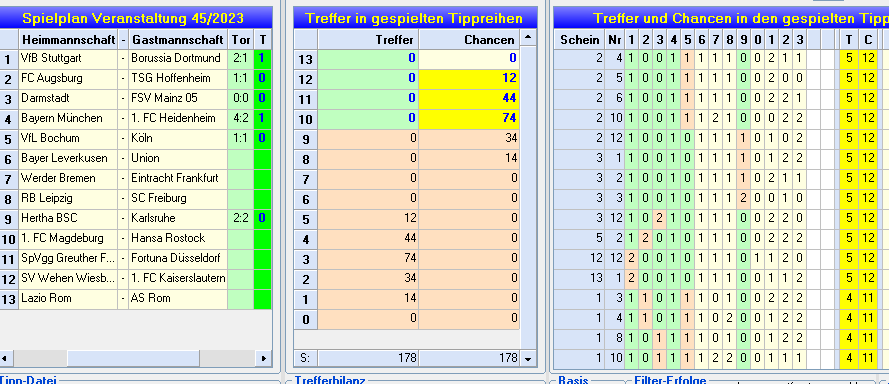Select Bayer Leverkusen cell
This screenshot has width=889, height=384.
68,158
